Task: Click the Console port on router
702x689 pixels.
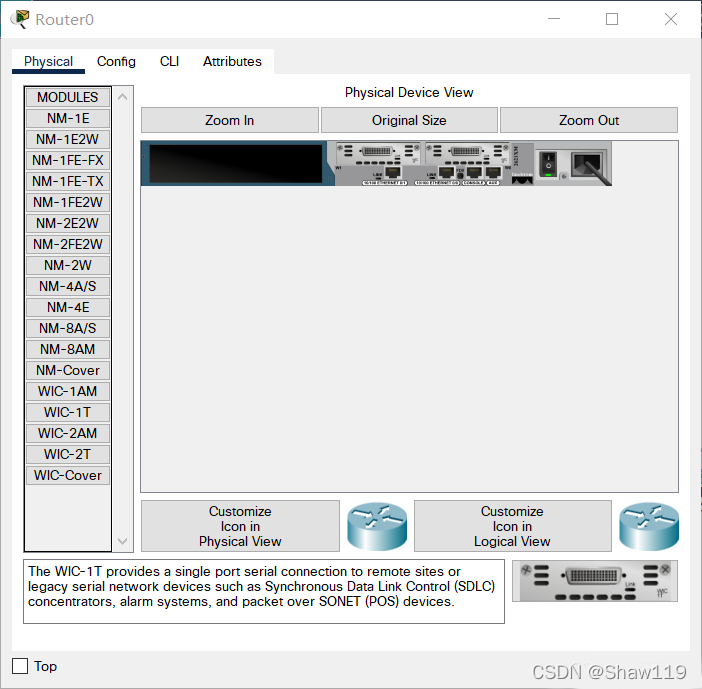Action: pyautogui.click(x=474, y=172)
